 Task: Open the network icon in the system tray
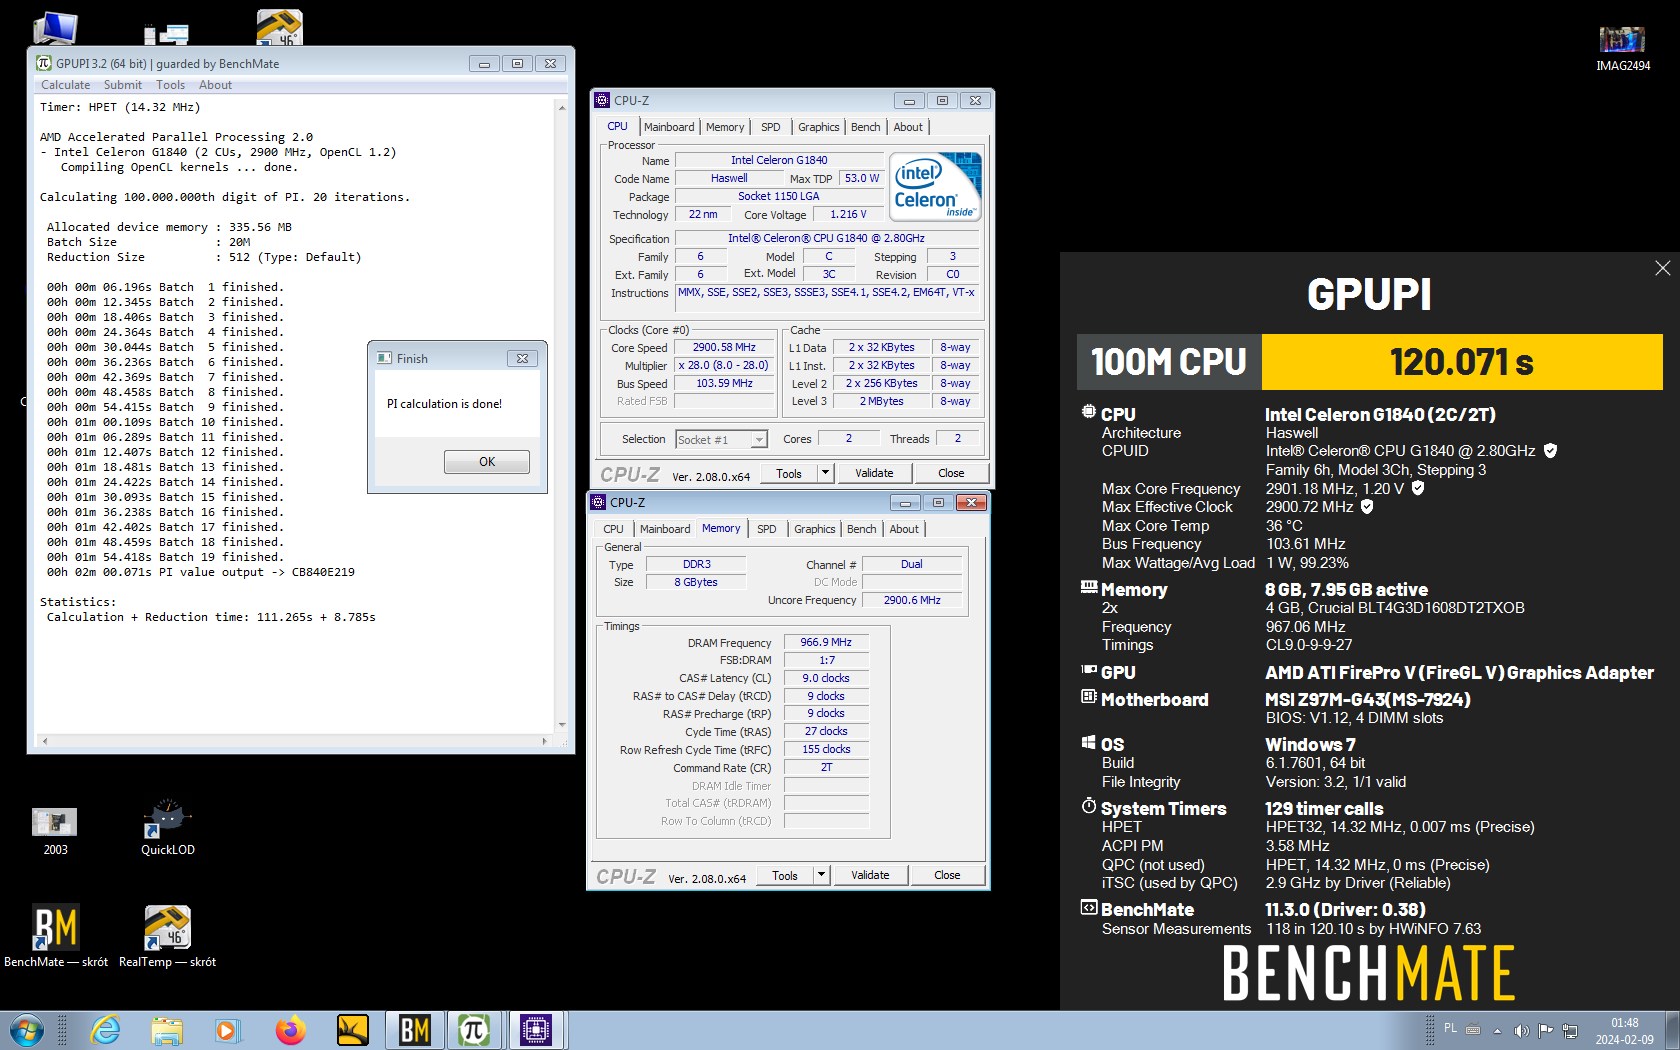(x=1570, y=1031)
